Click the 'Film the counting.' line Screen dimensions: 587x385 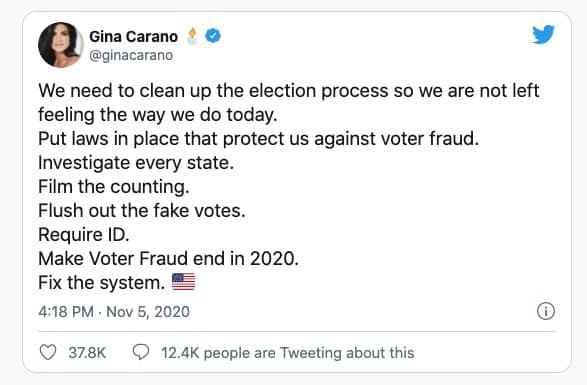[x=114, y=187]
